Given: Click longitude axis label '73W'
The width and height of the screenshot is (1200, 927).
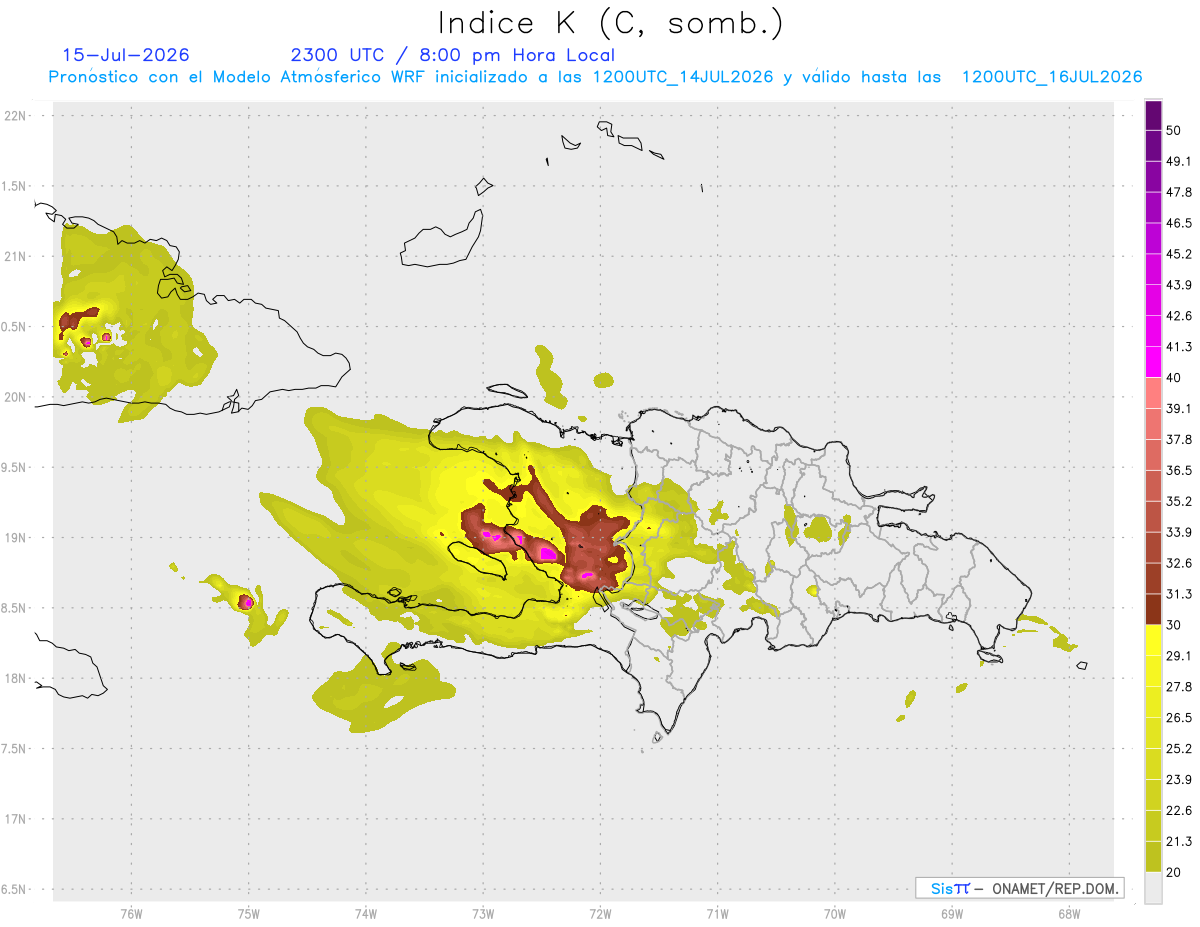Looking at the screenshot, I should [483, 913].
